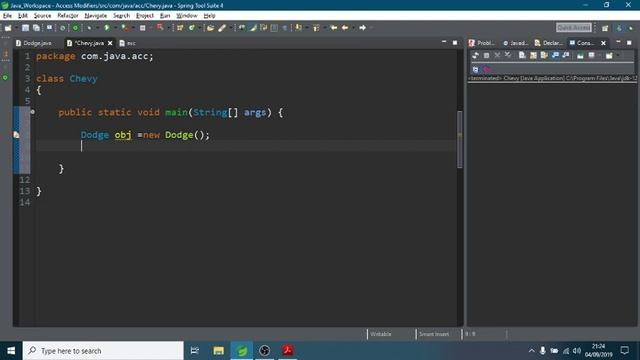Click the pencil search icon in the toolbar

(x=222, y=28)
